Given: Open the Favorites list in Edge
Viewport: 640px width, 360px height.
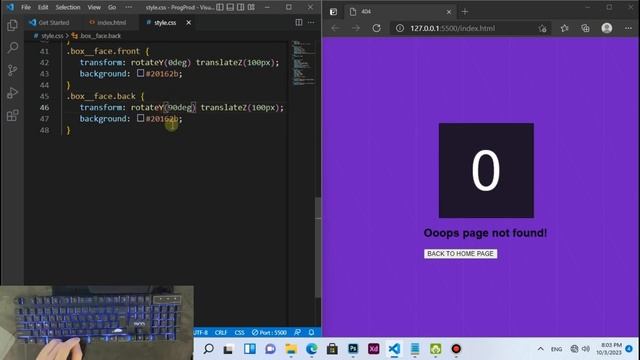Looking at the screenshot, I should pos(564,28).
